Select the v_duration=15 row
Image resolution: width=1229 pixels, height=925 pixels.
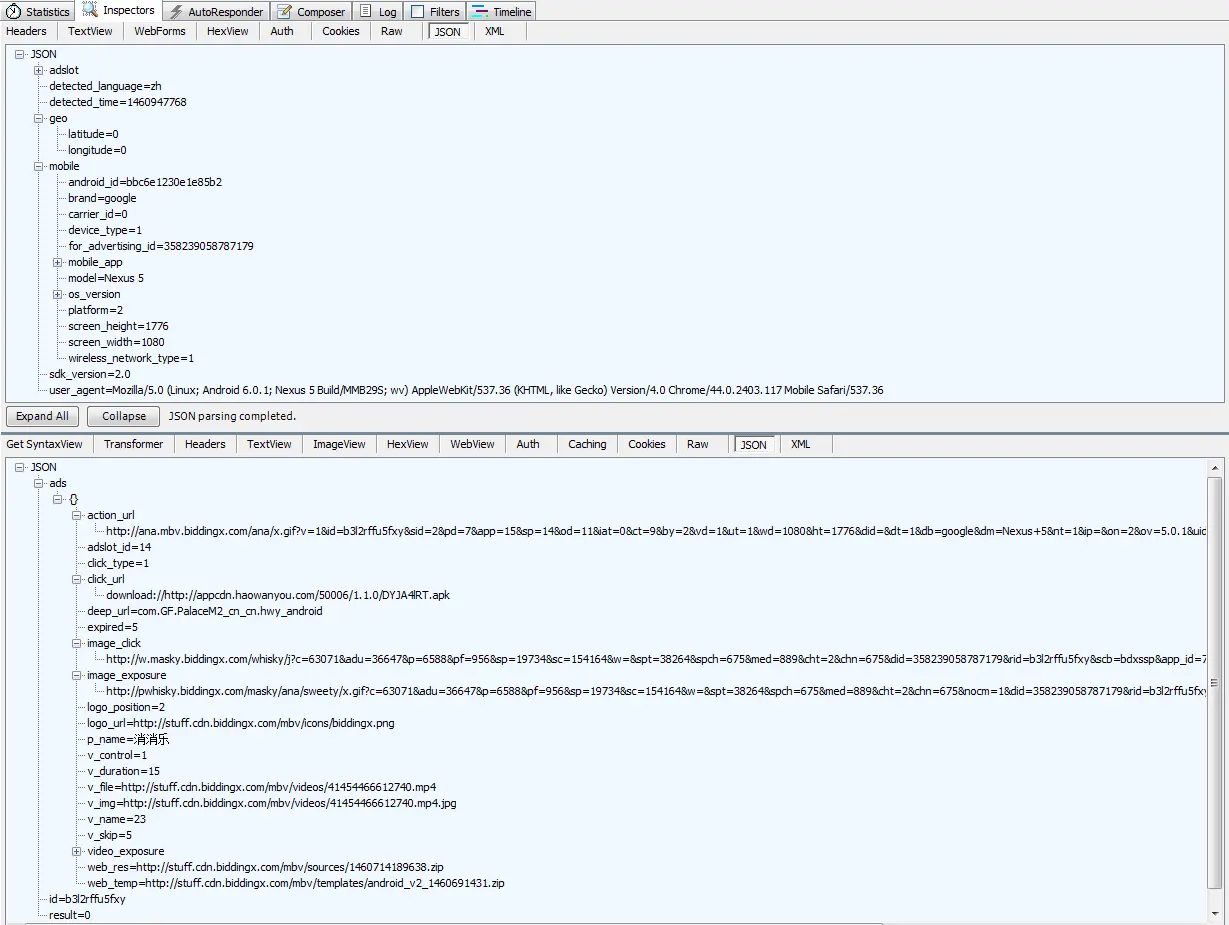pos(123,771)
